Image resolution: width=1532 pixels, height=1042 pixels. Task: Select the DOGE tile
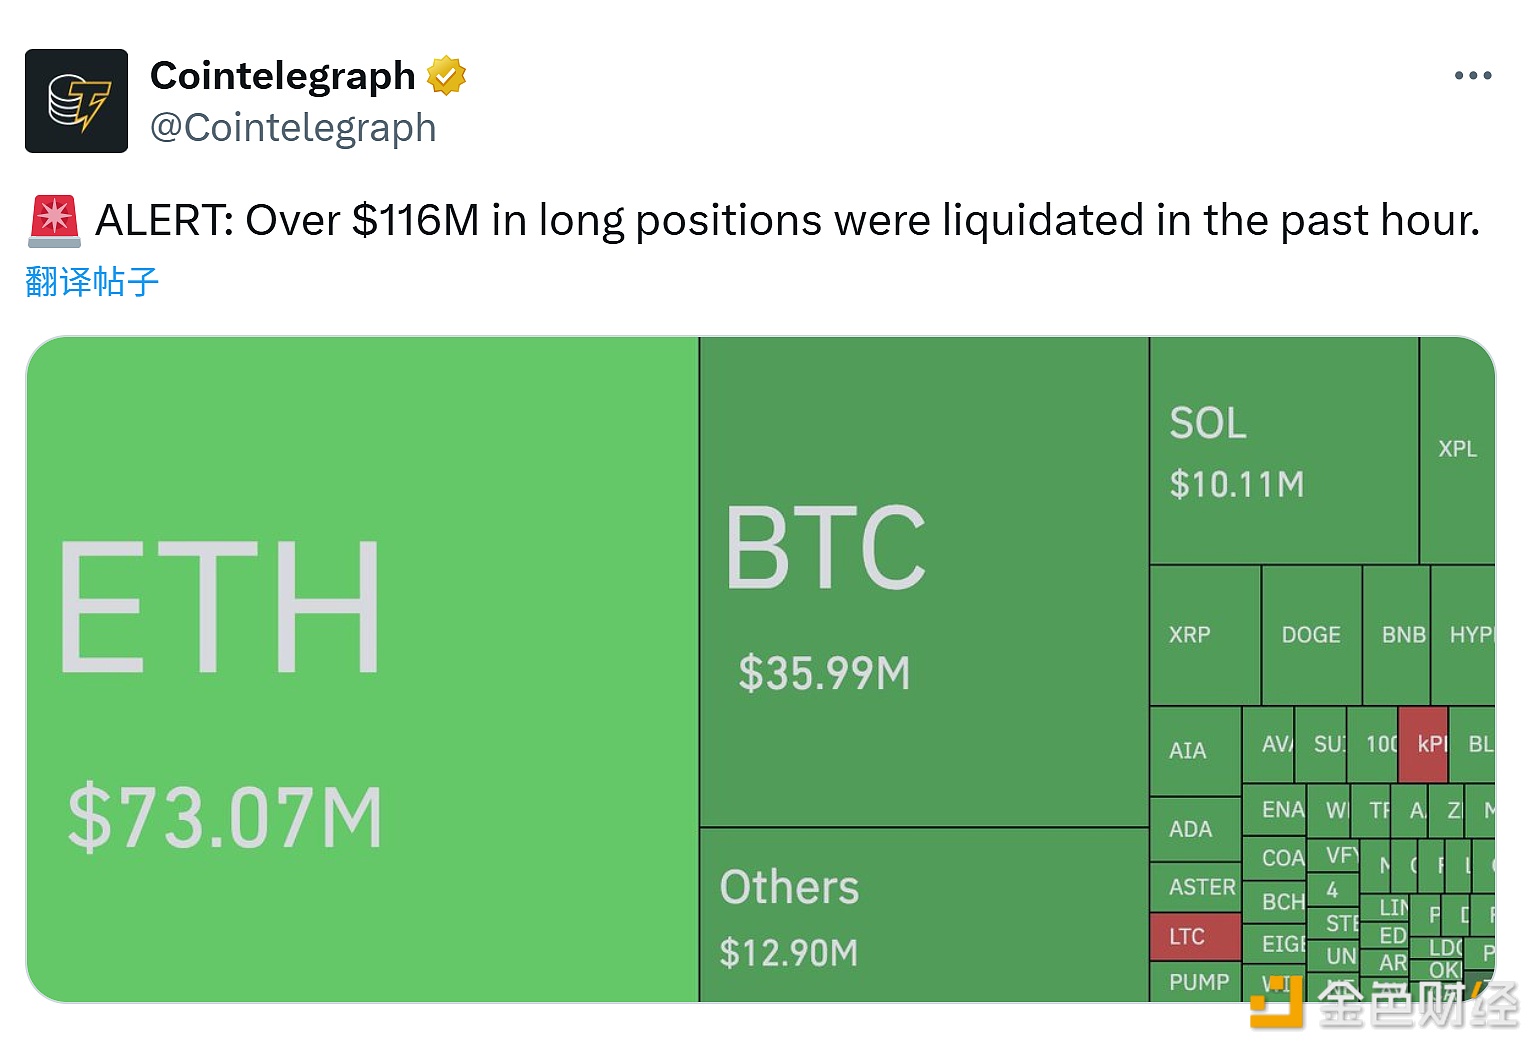pyautogui.click(x=1311, y=635)
